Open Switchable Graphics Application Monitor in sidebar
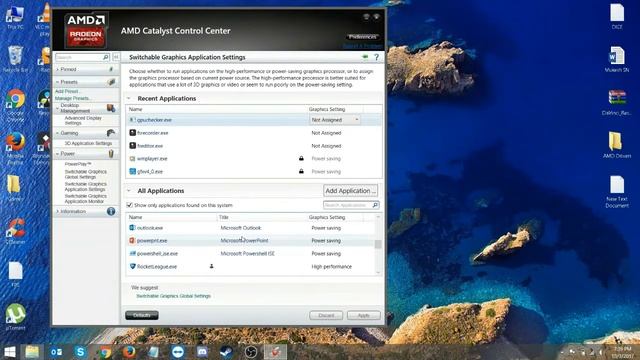 pyautogui.click(x=85, y=199)
